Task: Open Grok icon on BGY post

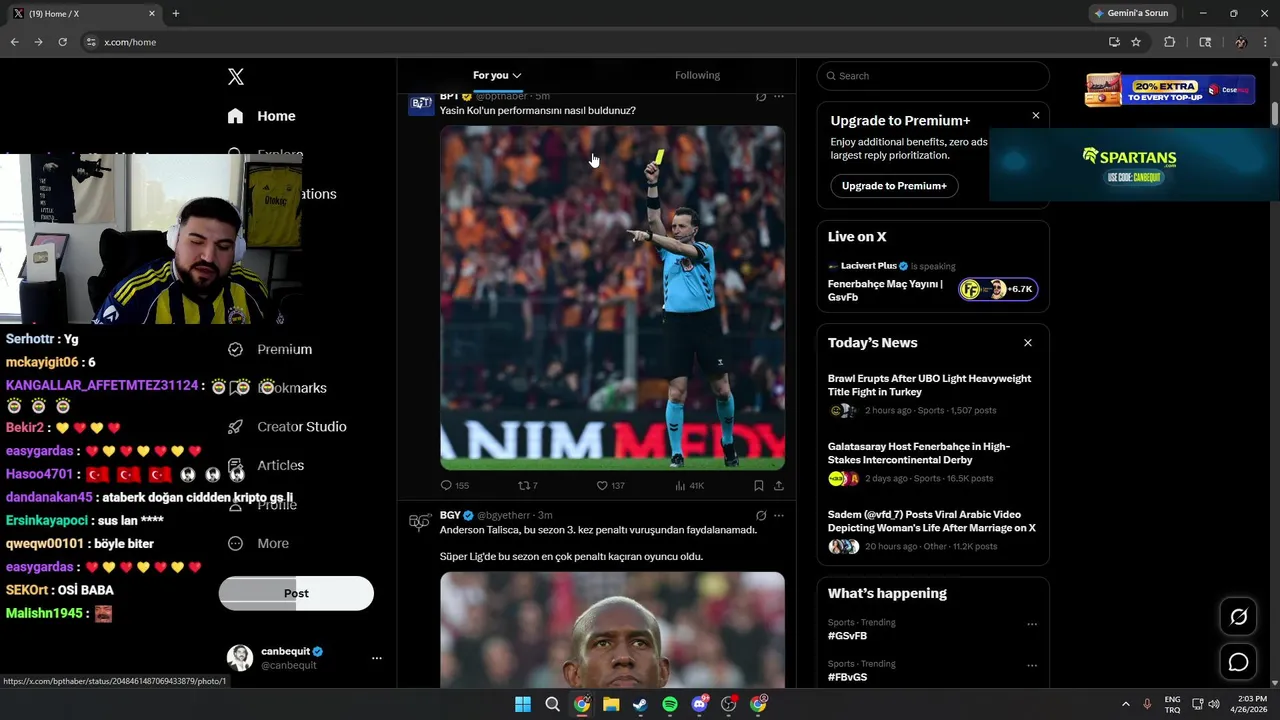Action: [761, 515]
